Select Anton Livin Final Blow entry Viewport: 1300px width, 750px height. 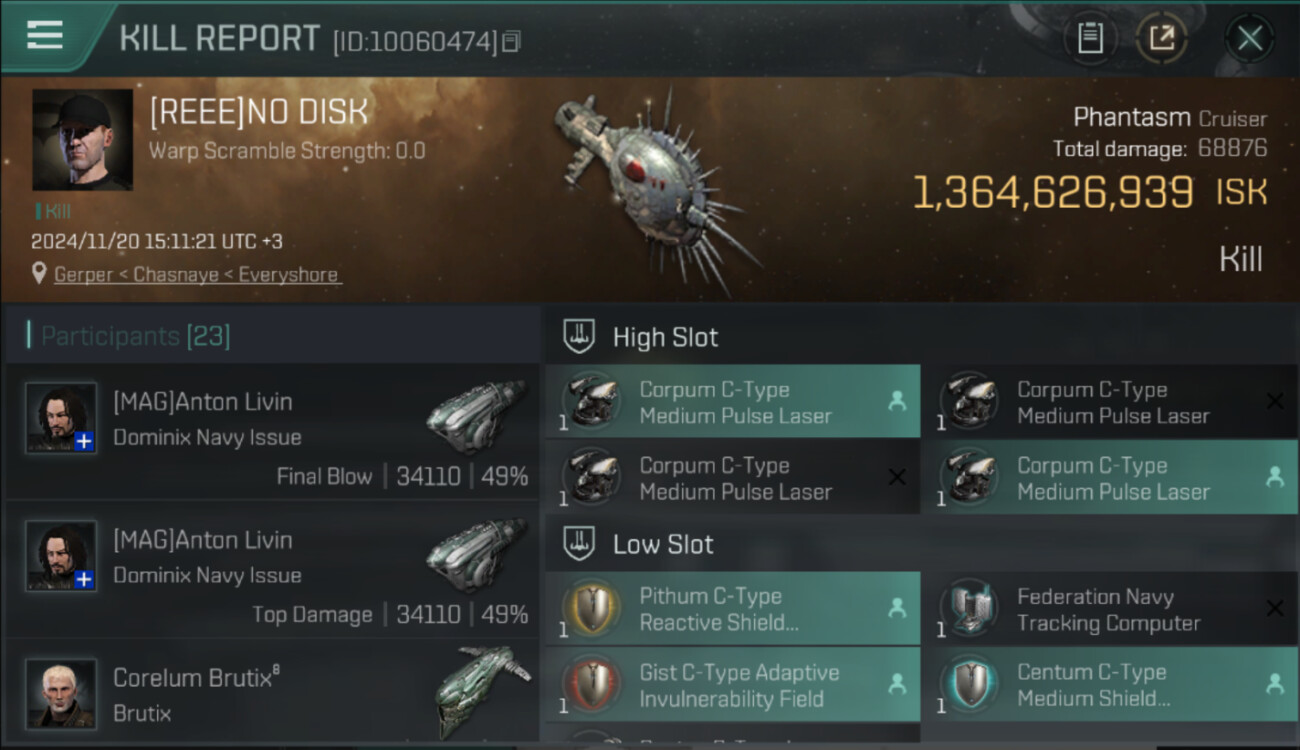point(272,432)
